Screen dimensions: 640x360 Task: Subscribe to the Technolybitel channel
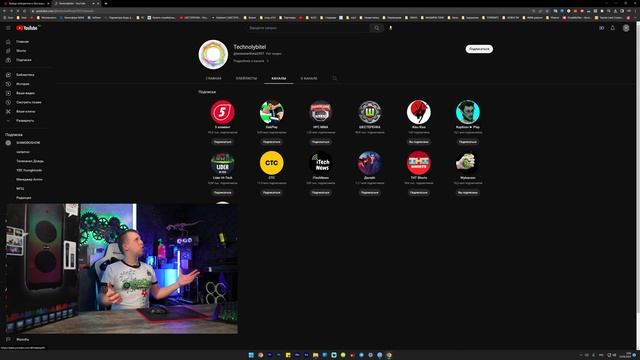point(479,49)
